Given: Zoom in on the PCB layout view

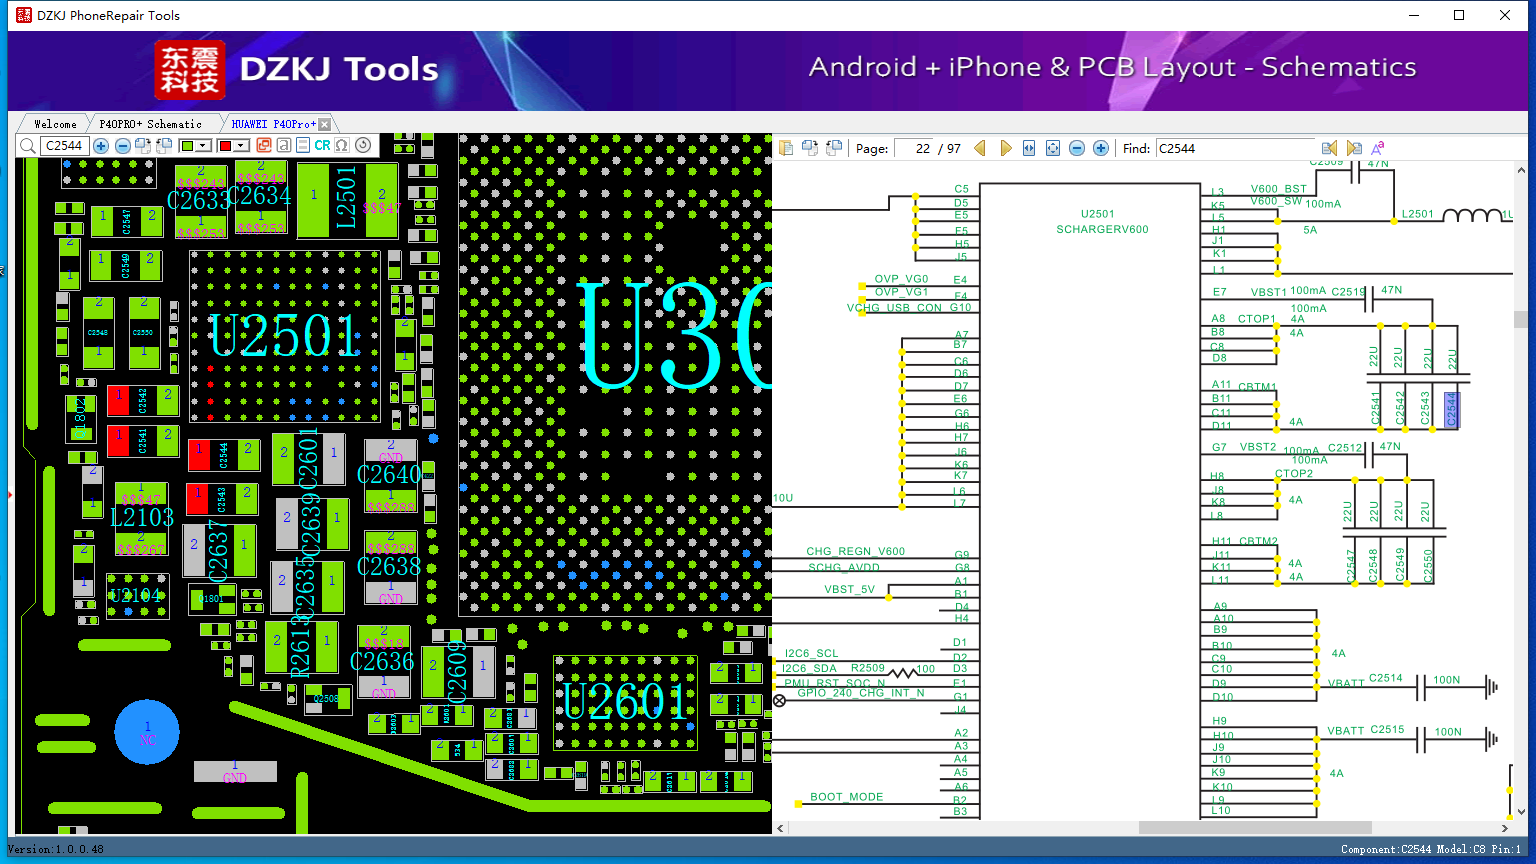Looking at the screenshot, I should click(101, 146).
